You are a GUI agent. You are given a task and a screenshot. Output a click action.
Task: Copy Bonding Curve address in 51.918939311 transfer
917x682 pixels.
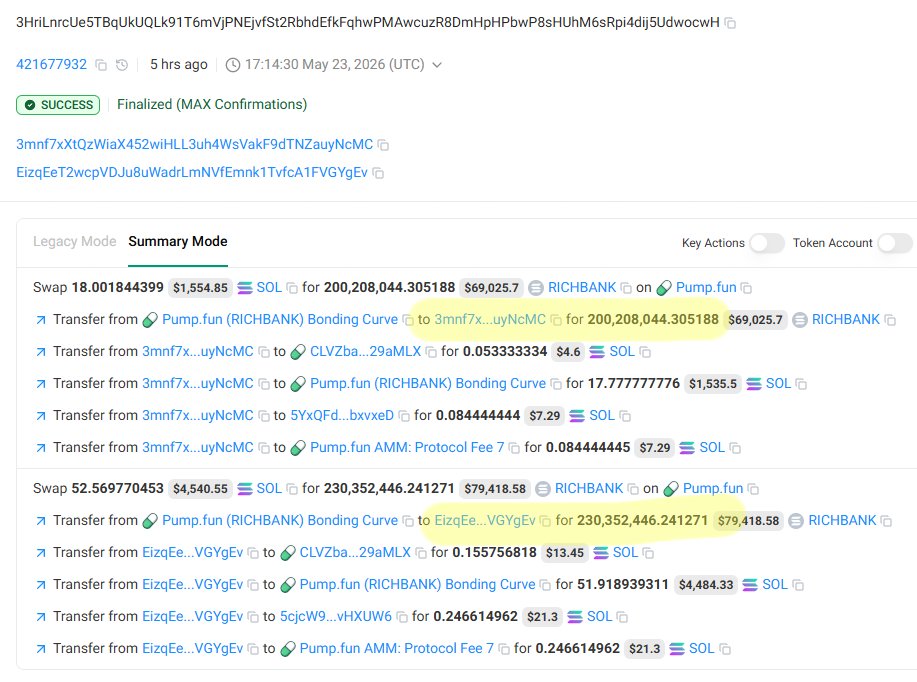pos(545,585)
